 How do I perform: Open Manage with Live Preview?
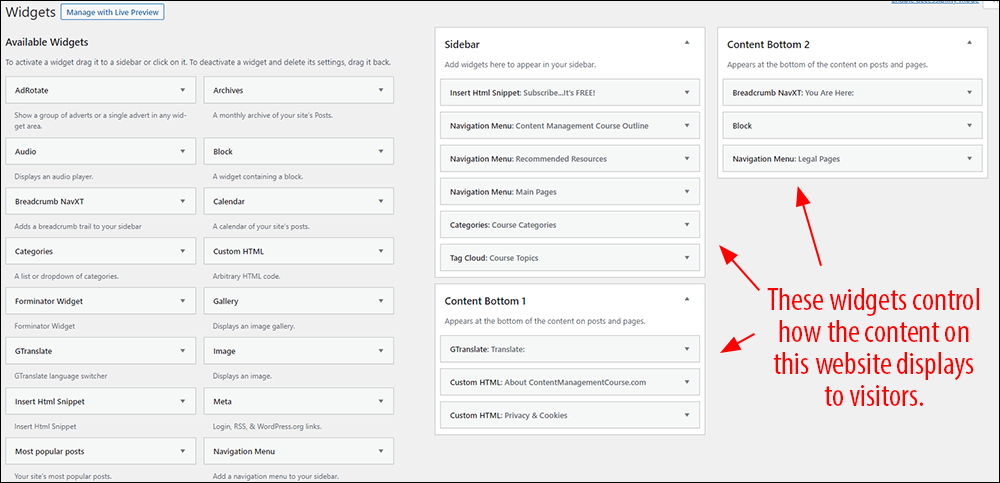coord(113,12)
